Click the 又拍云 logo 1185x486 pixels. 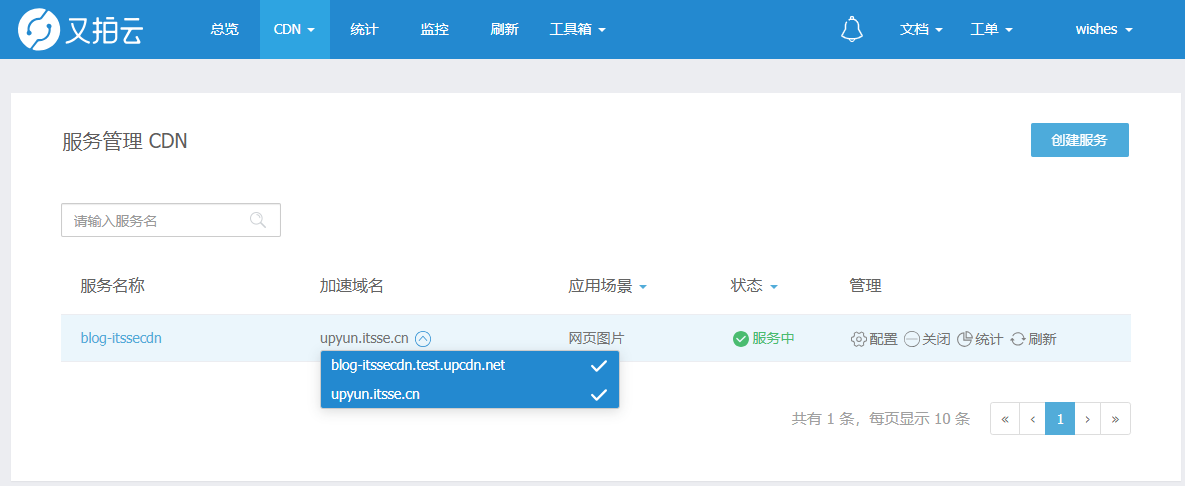(80, 29)
